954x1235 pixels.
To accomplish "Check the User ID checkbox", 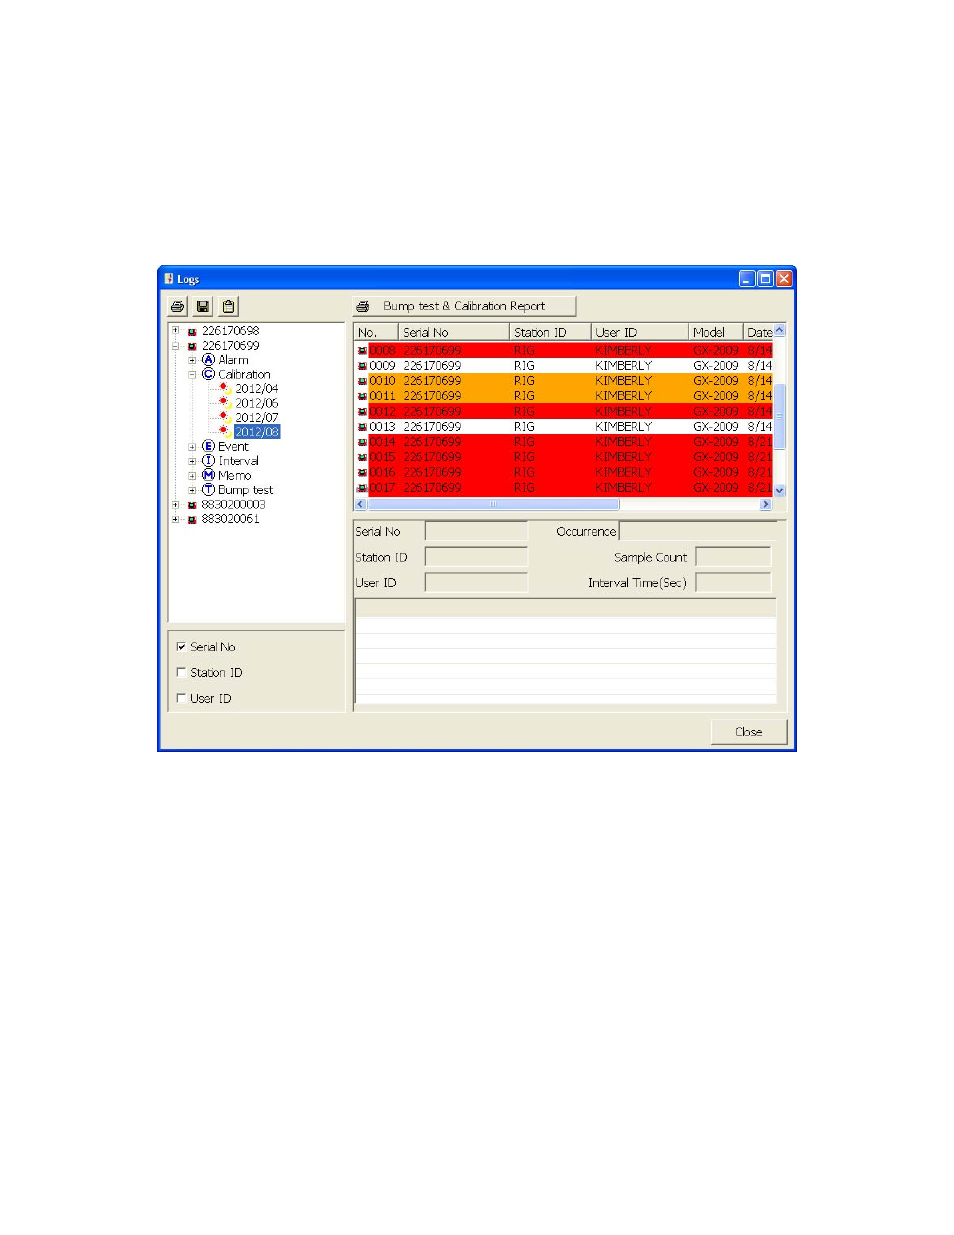I will point(181,698).
